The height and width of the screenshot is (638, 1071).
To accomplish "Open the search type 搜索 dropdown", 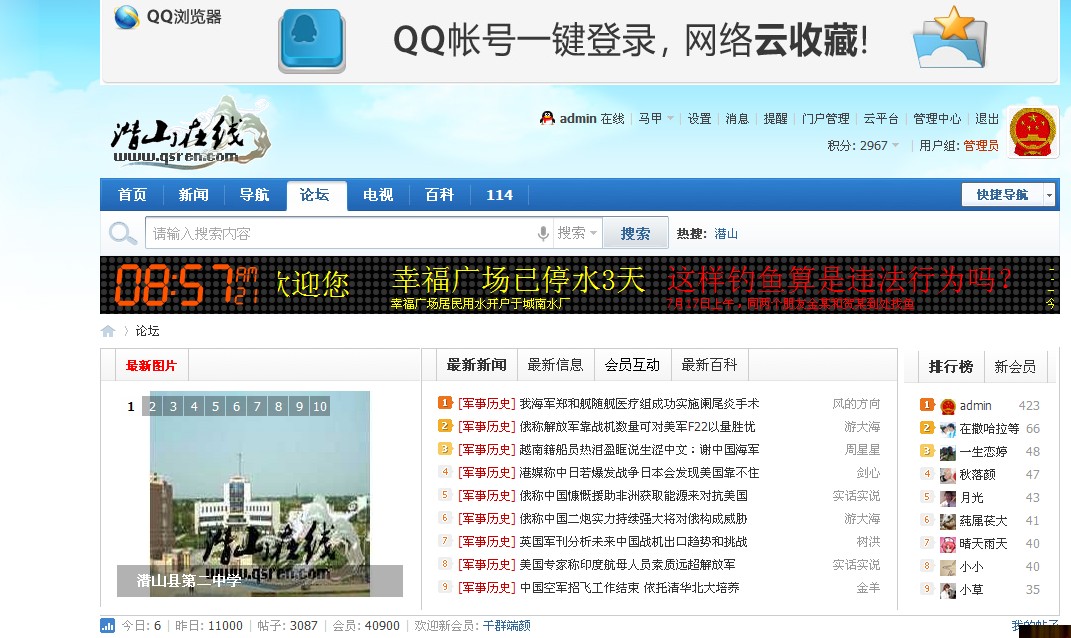I will (x=577, y=233).
